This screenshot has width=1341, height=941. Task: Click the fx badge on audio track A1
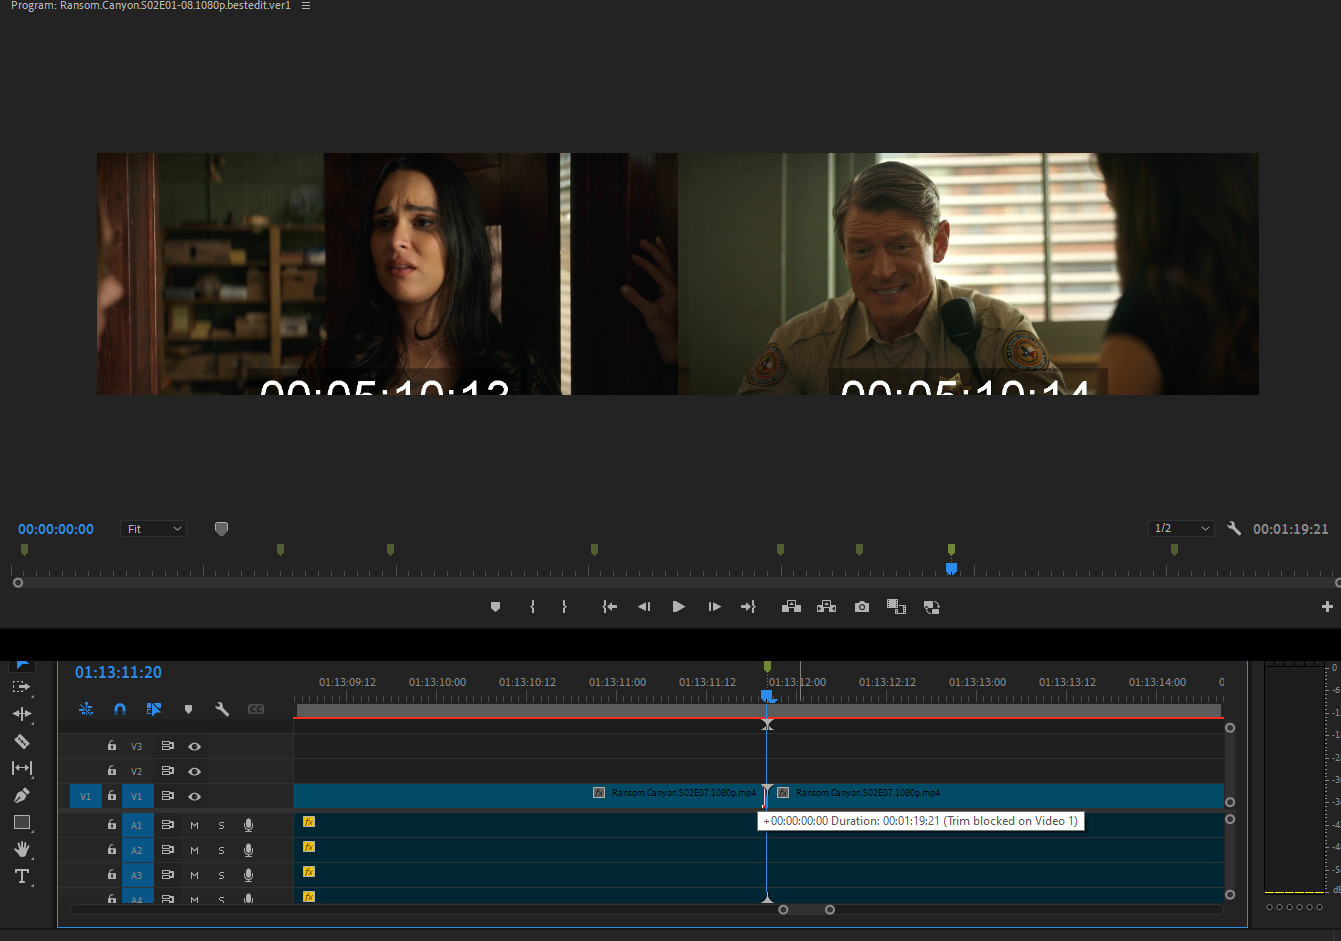point(309,822)
